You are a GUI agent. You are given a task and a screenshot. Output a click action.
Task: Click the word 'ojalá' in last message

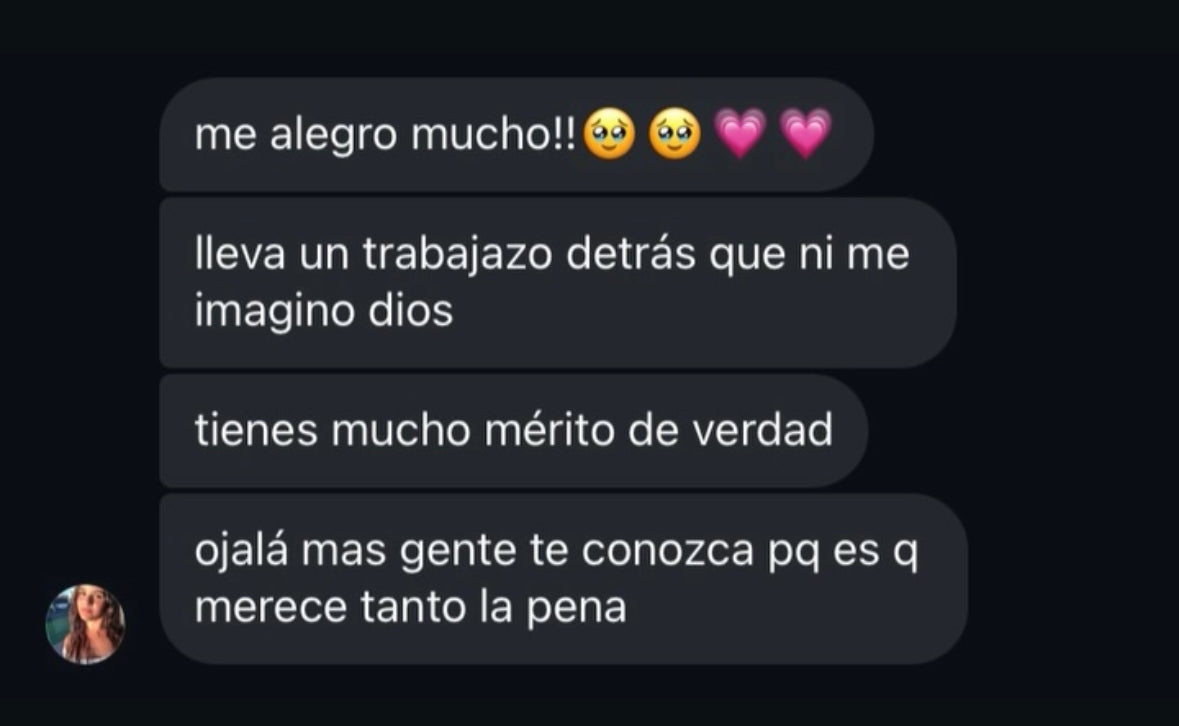coord(241,551)
